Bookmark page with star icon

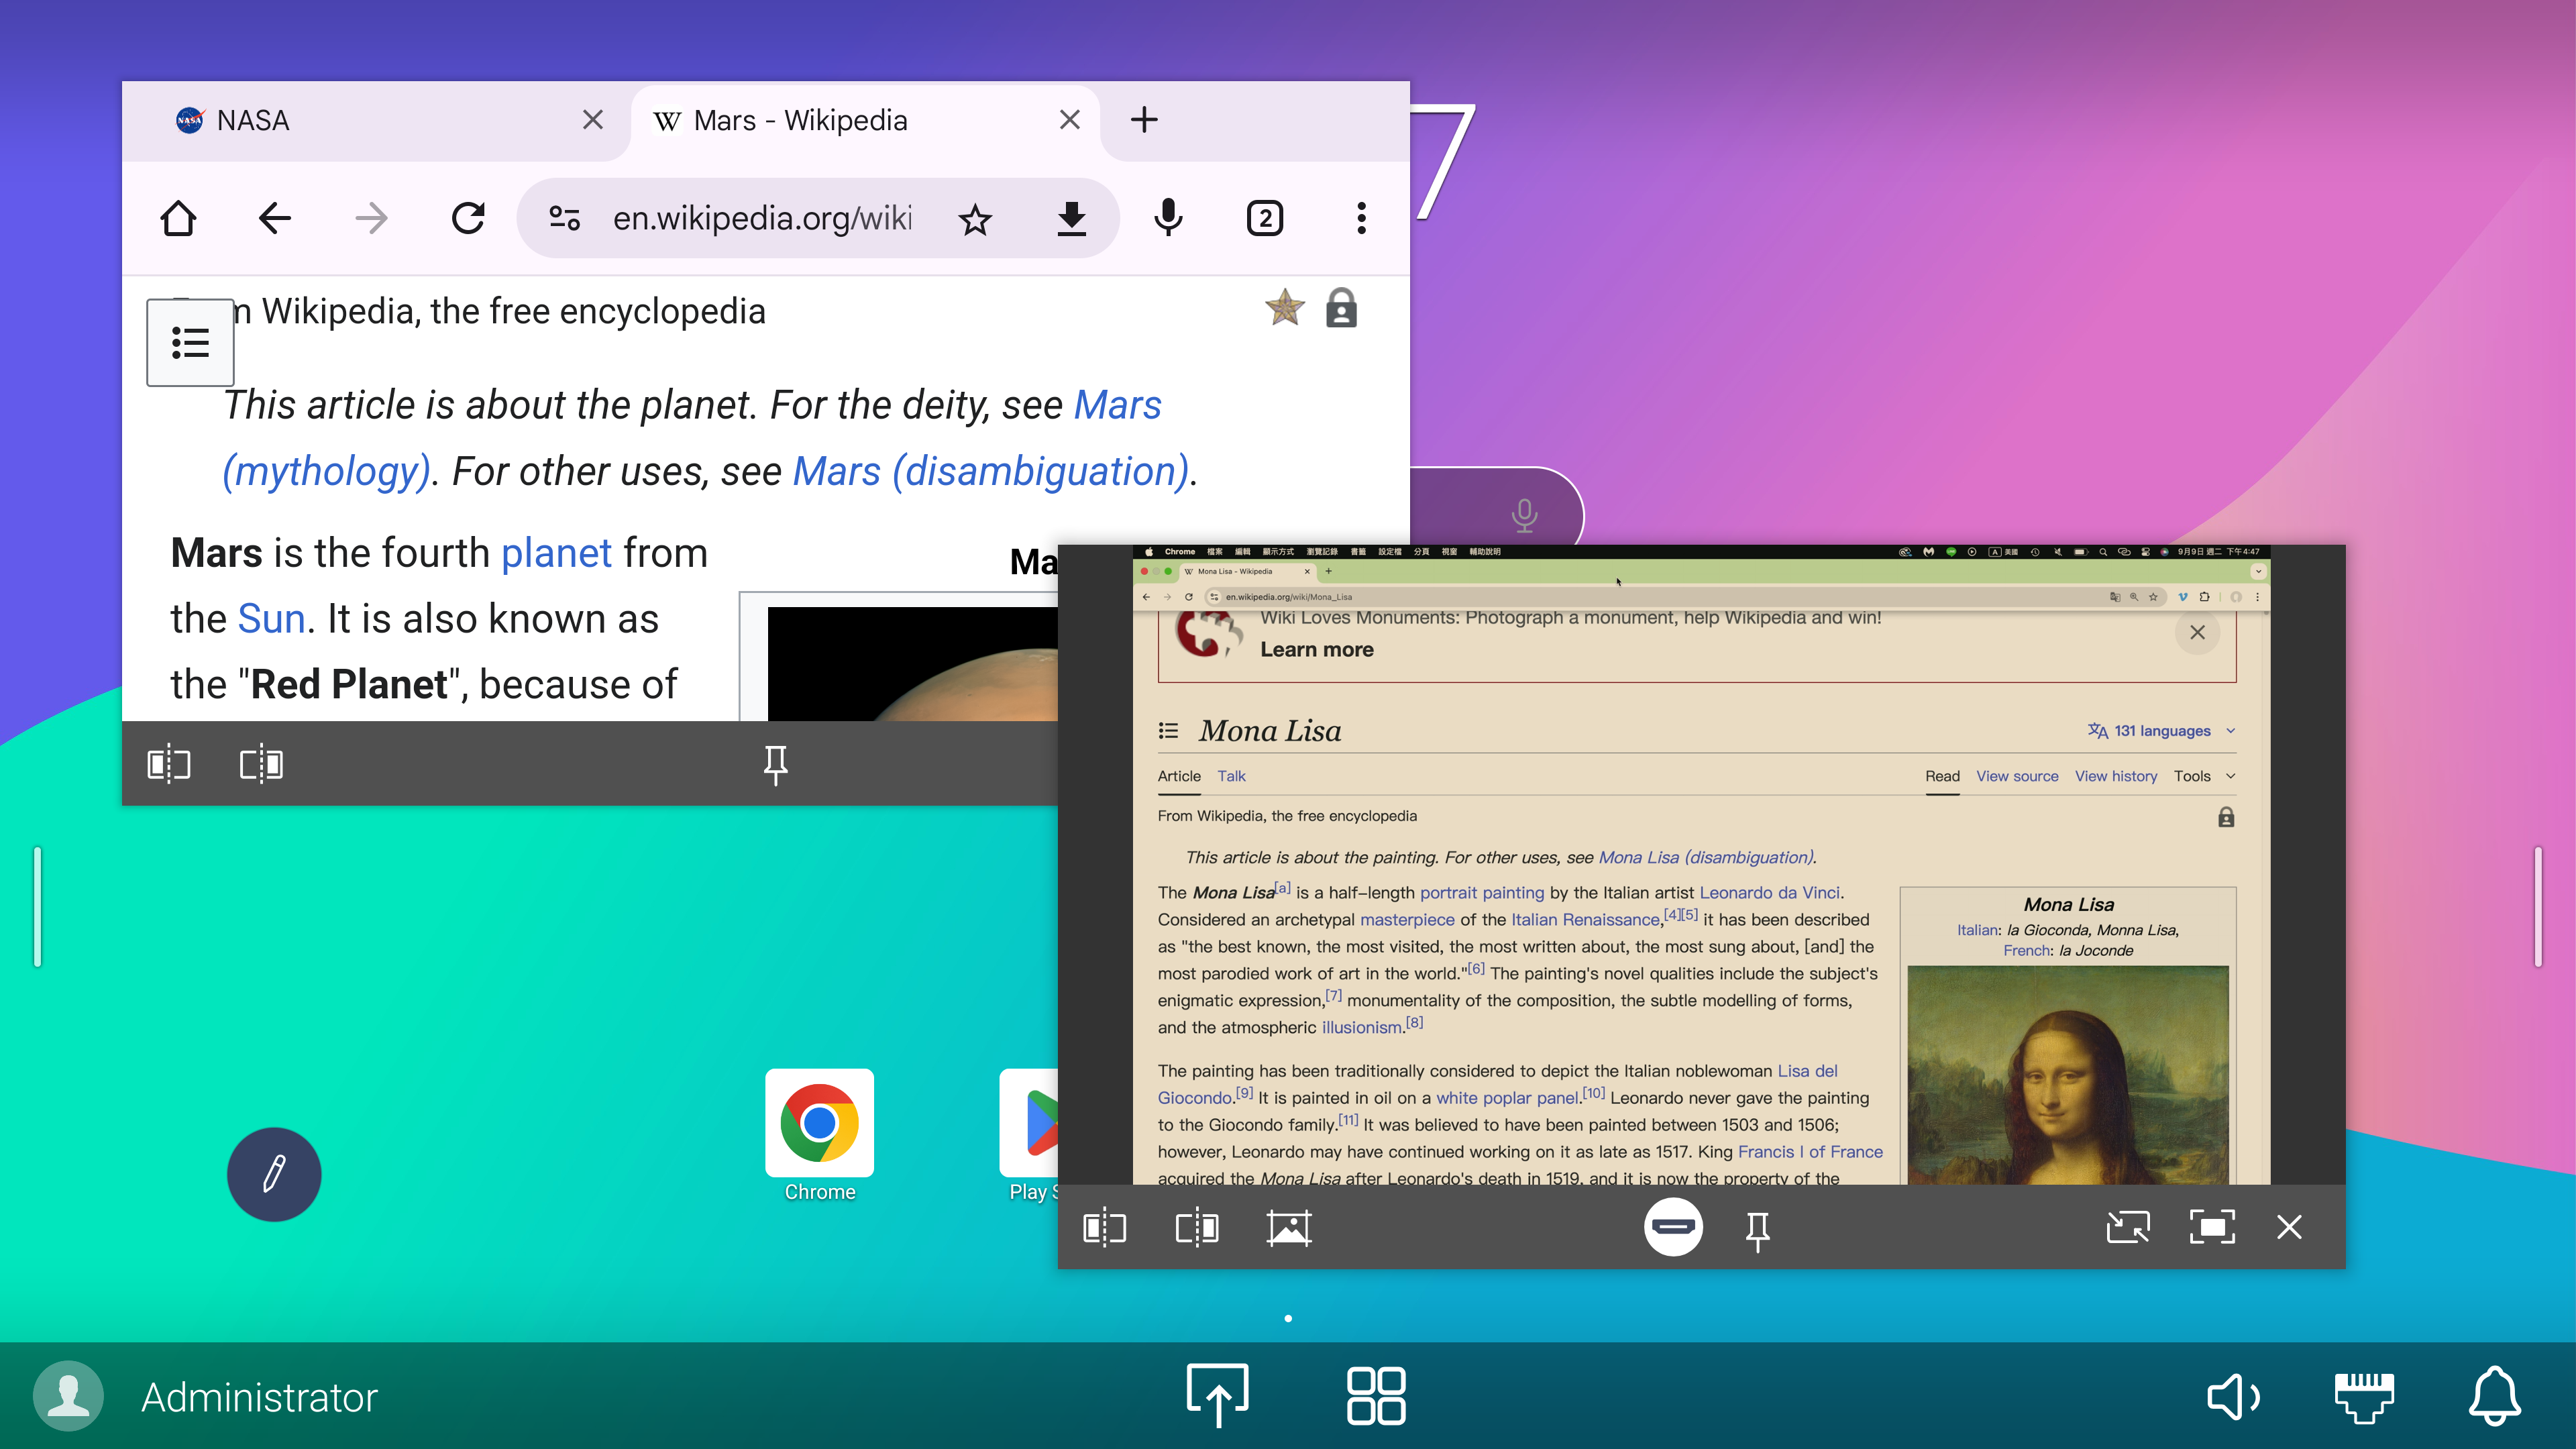pos(974,218)
